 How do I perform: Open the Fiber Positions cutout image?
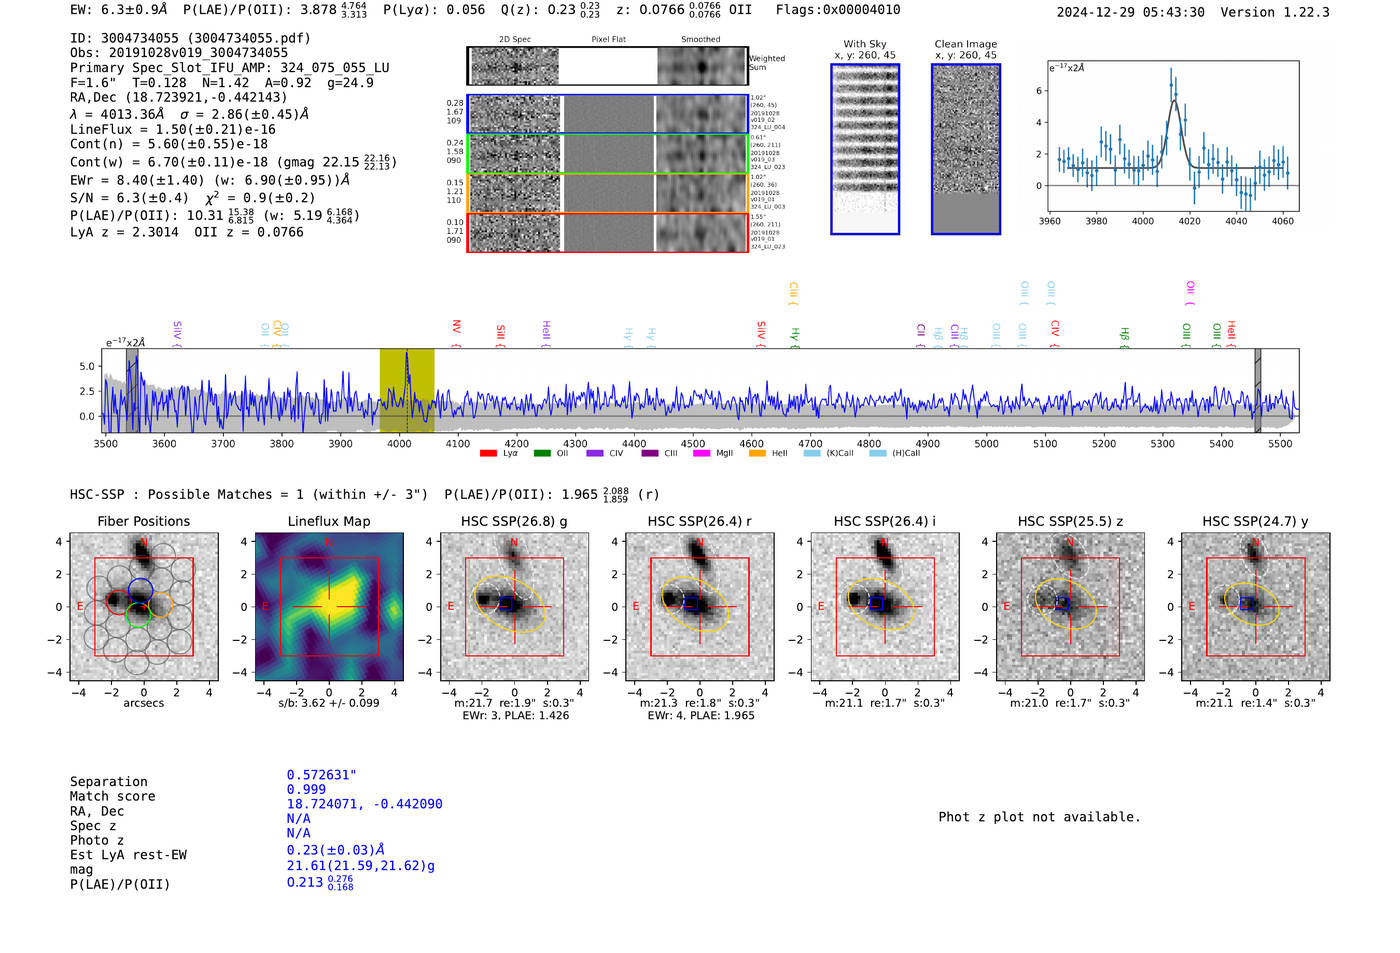point(144,607)
